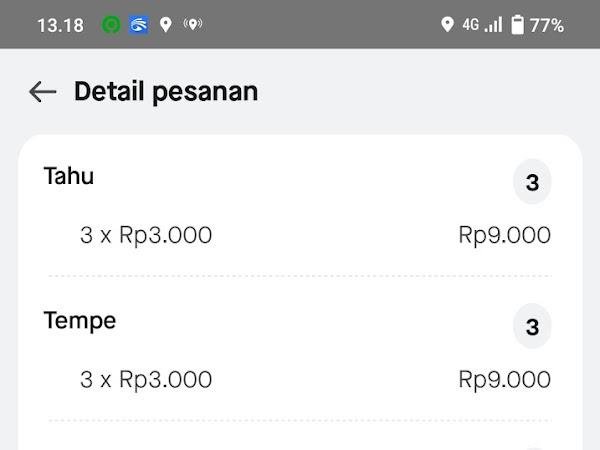Viewport: 600px width, 450px height.
Task: Click the green circle notification icon
Action: (111, 25)
